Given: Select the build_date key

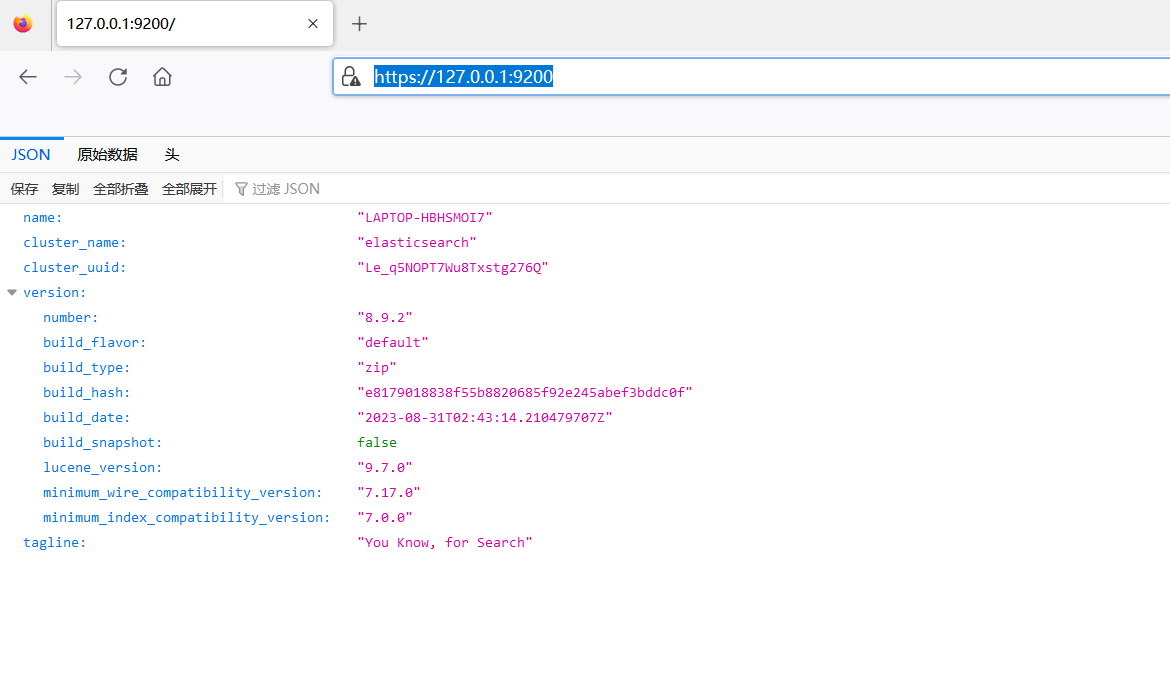Looking at the screenshot, I should [87, 417].
